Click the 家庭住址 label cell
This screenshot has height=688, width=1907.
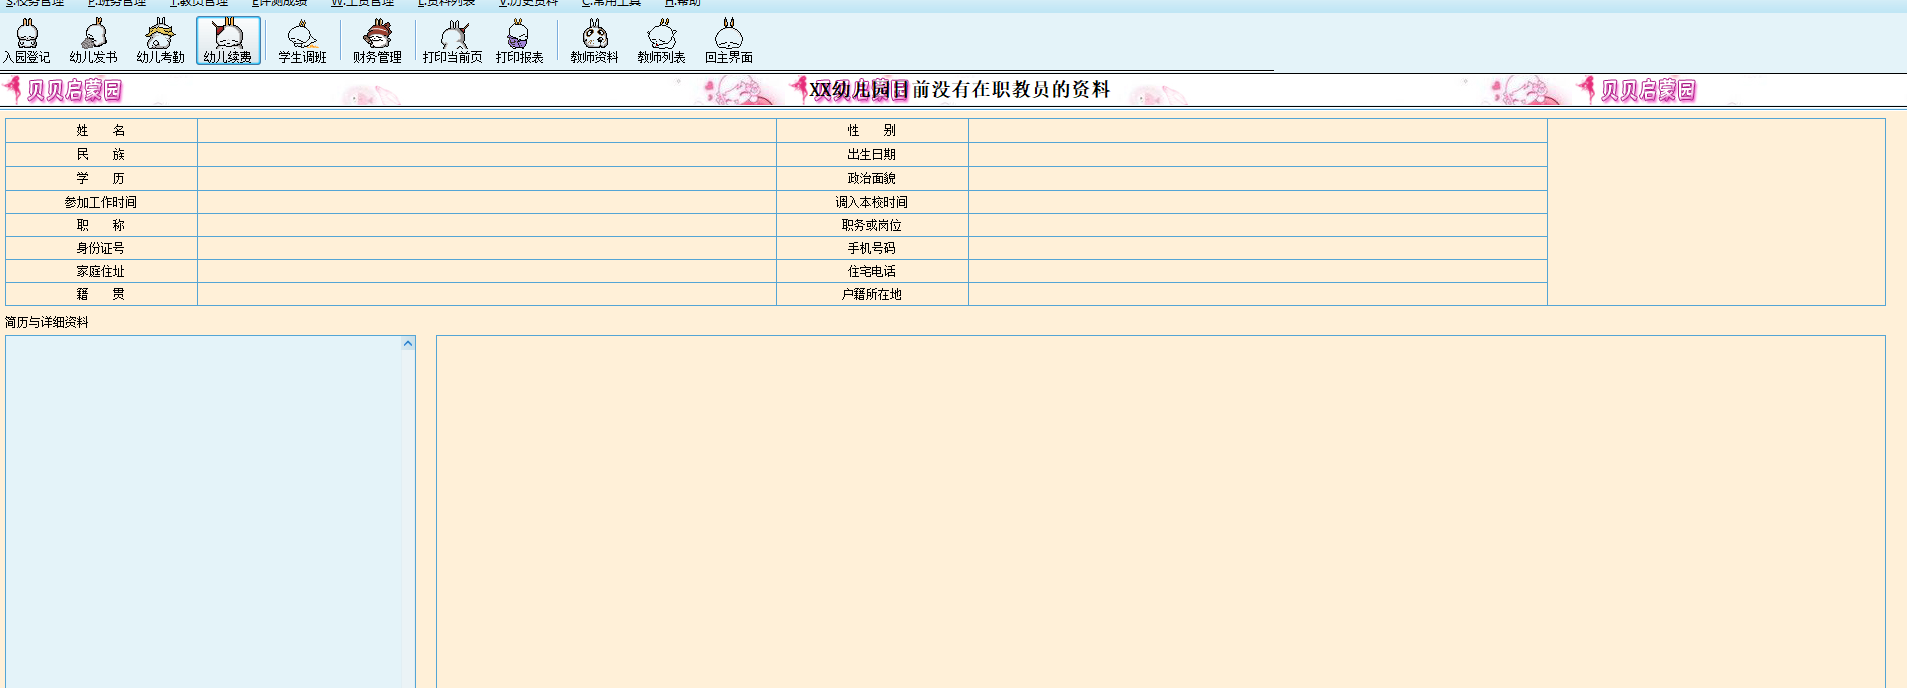pyautogui.click(x=101, y=271)
